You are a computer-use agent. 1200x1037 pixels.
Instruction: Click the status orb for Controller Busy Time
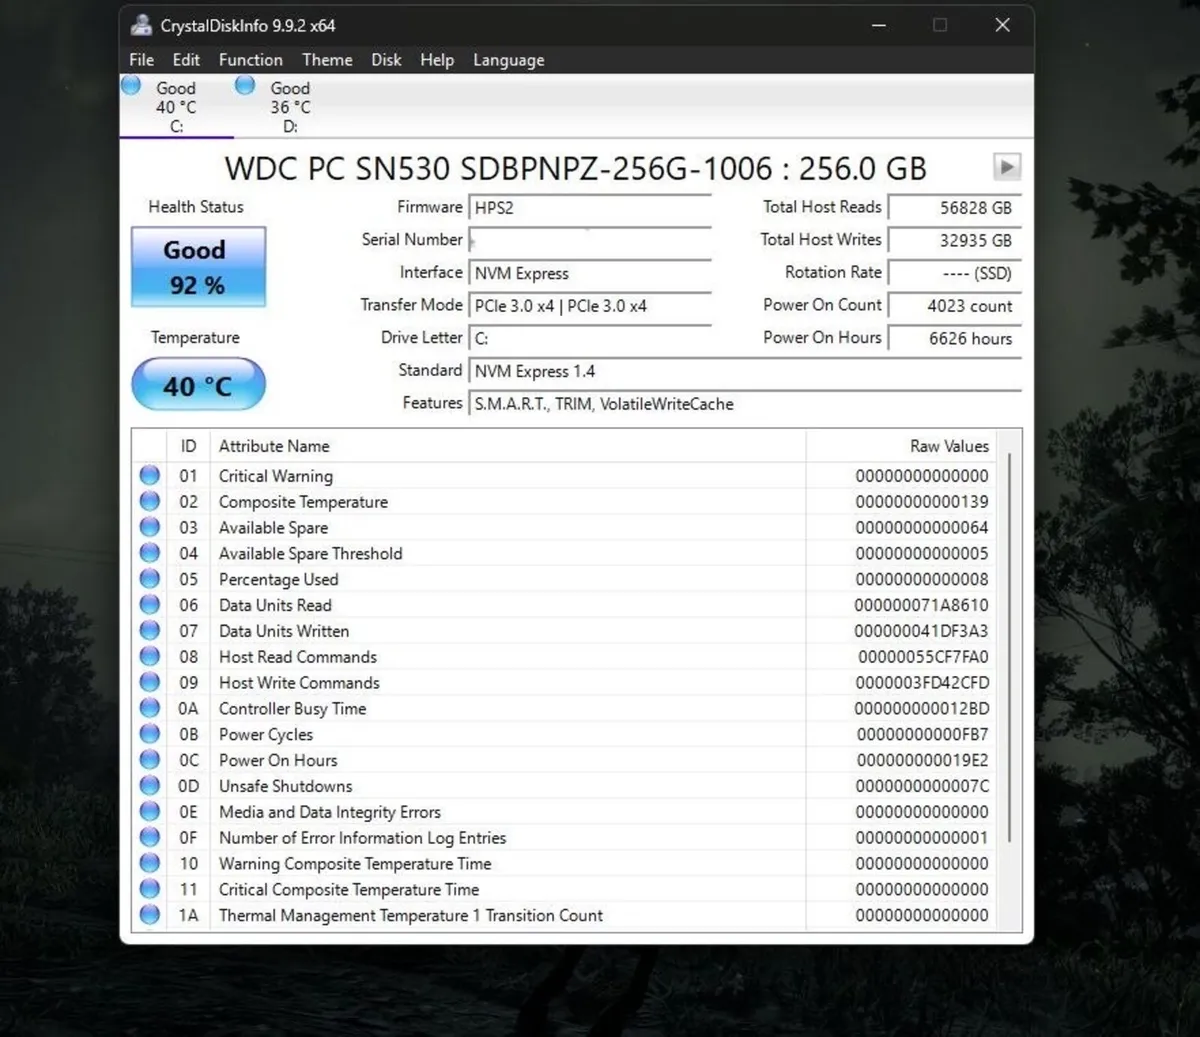(150, 708)
